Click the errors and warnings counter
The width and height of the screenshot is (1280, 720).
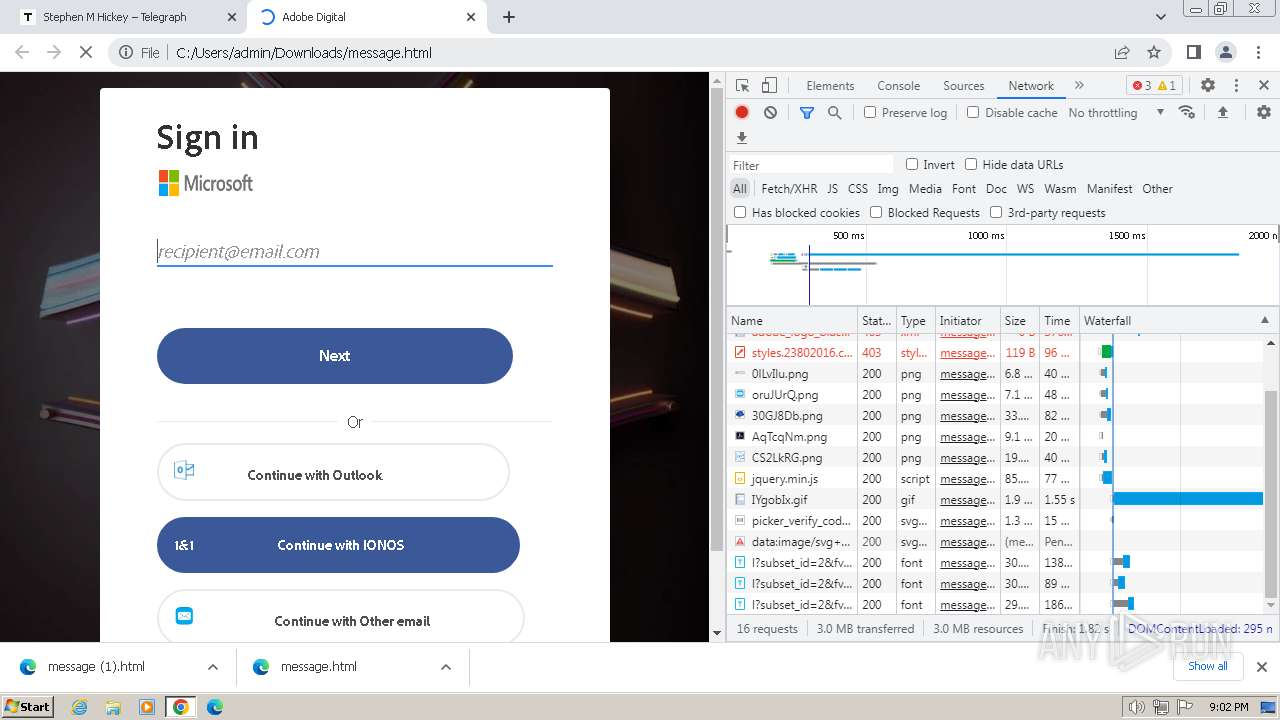pos(1155,86)
